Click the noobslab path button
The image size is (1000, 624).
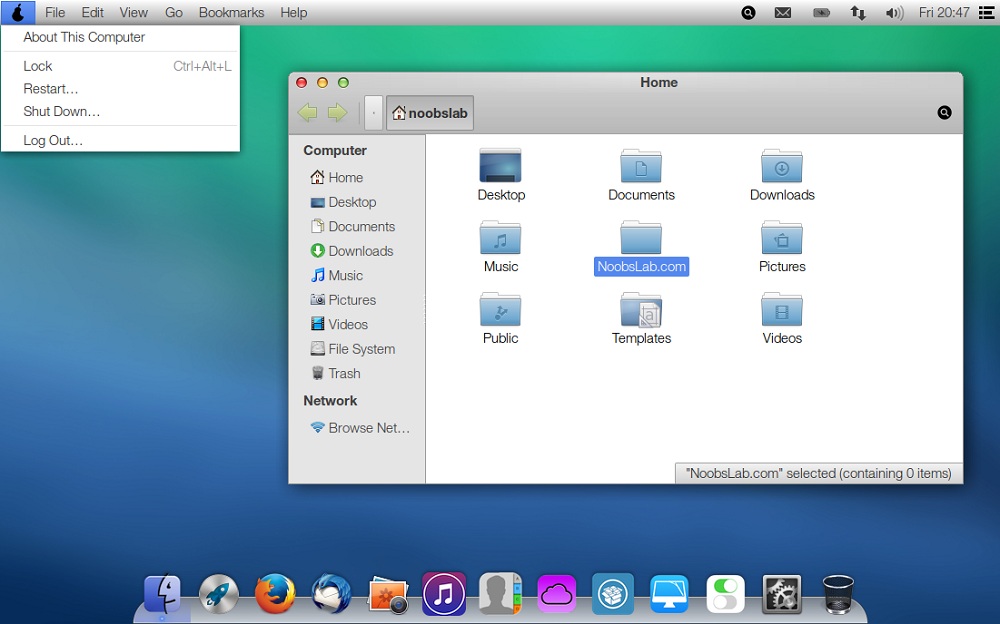tap(430, 113)
